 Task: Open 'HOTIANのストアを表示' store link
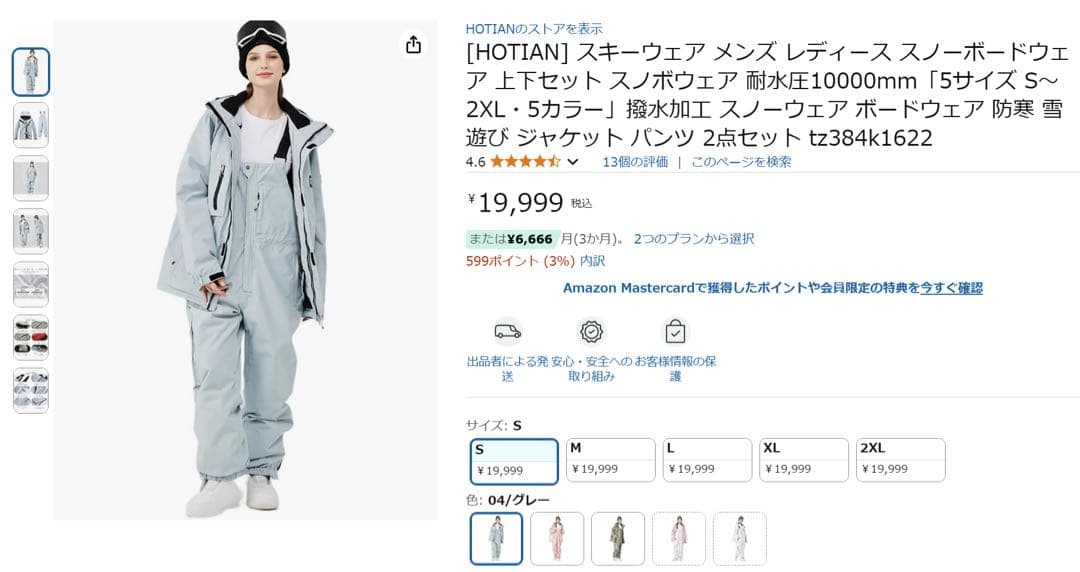tap(534, 29)
